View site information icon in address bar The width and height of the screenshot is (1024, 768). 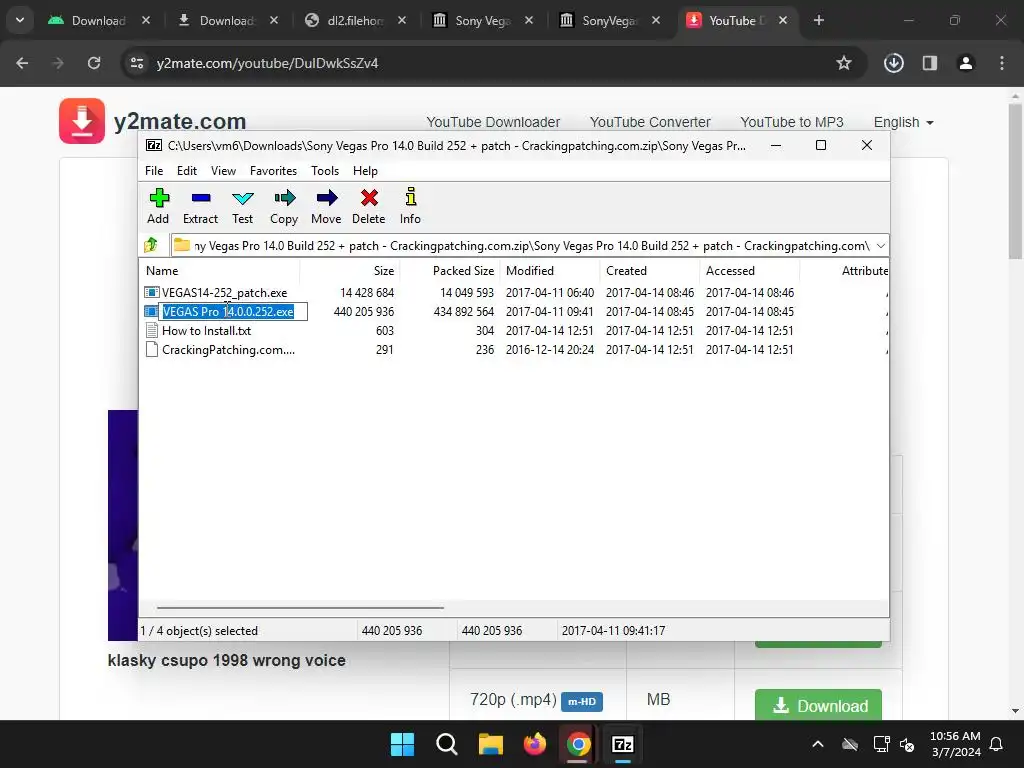tap(137, 63)
